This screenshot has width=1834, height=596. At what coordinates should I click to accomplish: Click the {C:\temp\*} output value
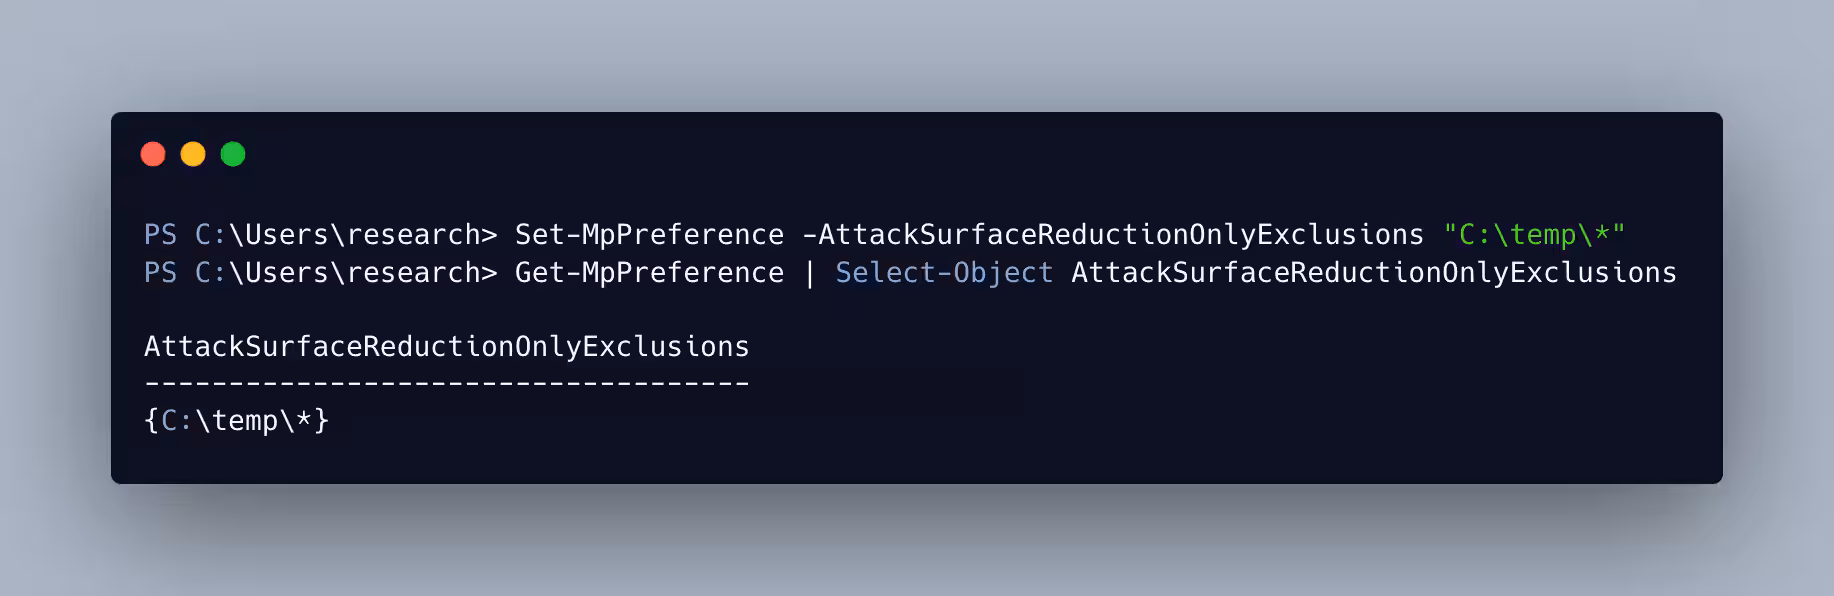click(x=237, y=421)
